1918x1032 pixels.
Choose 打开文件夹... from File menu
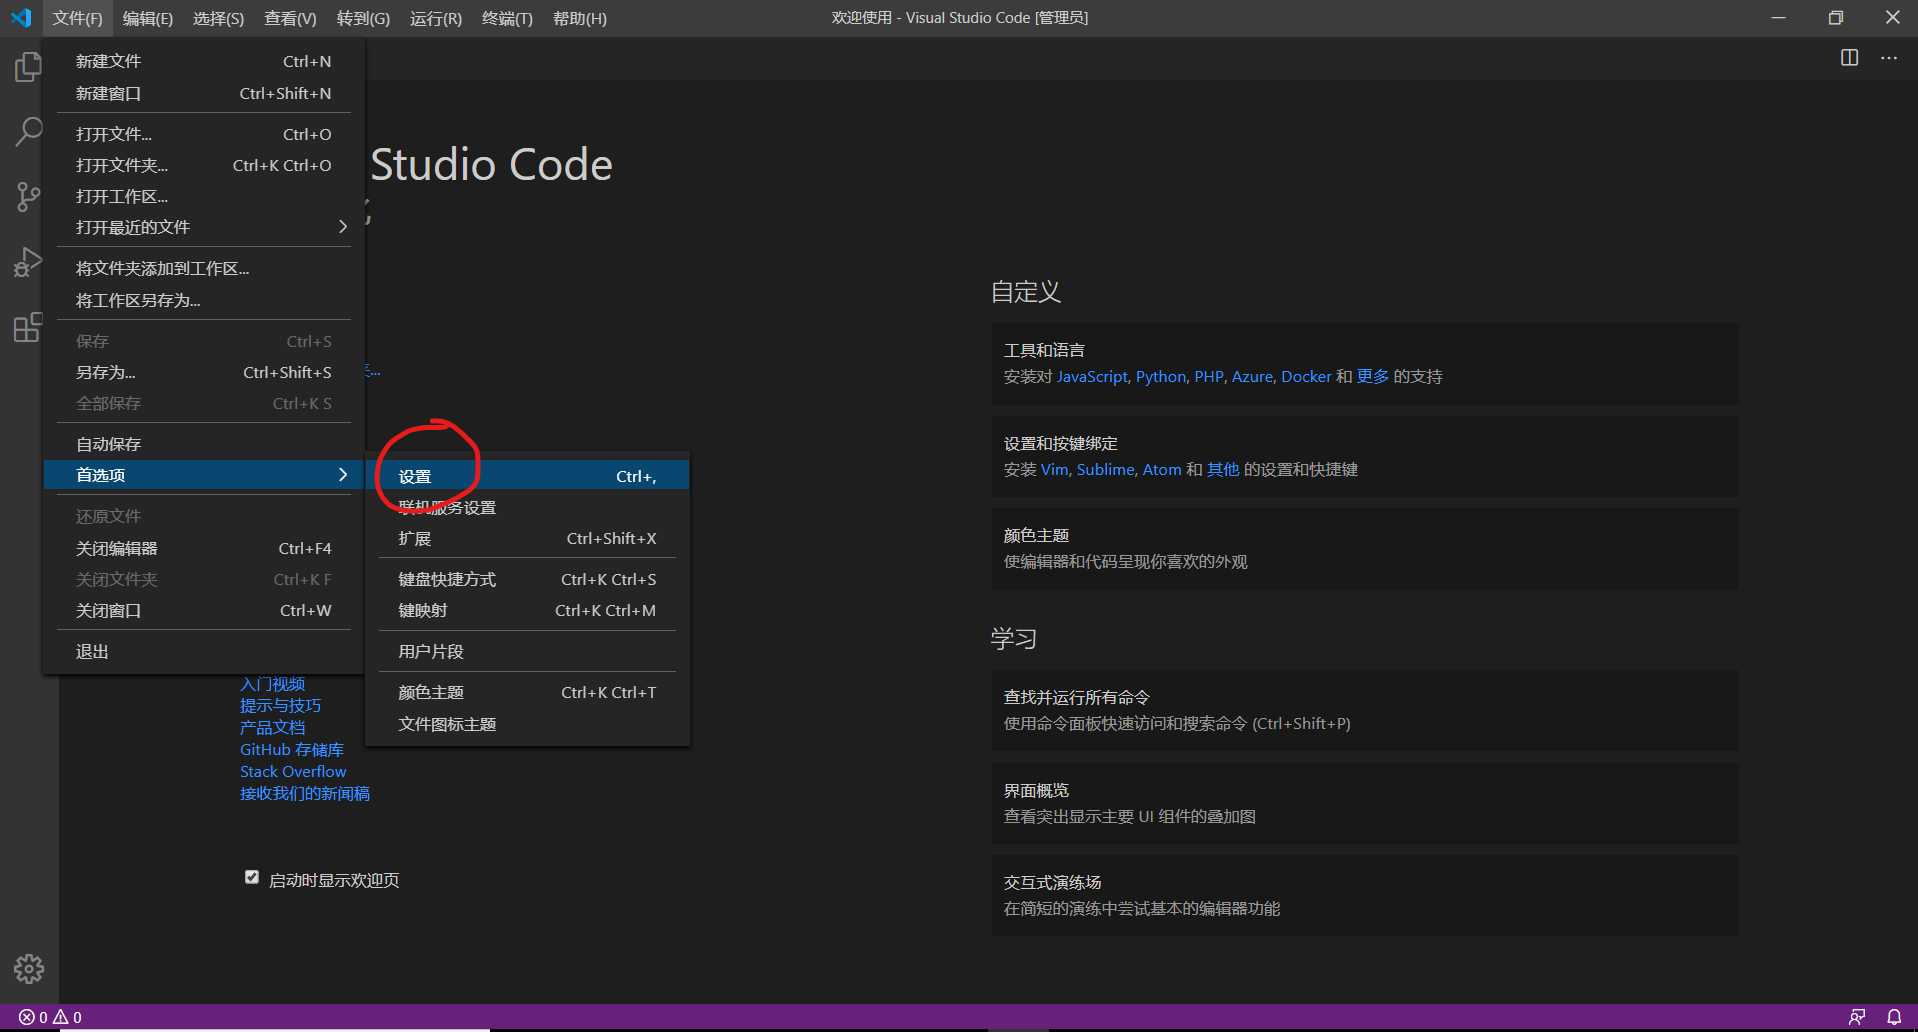pos(204,165)
